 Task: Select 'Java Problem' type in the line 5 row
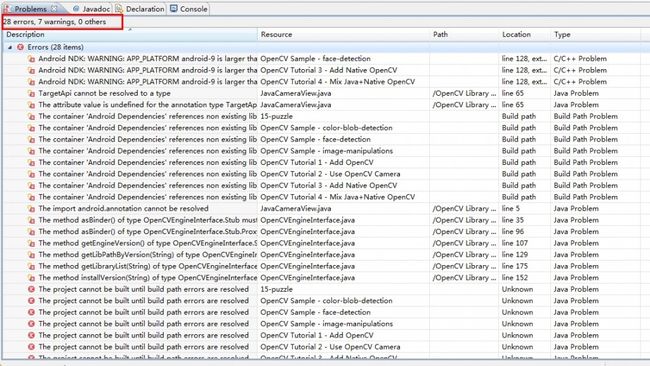coord(576,208)
